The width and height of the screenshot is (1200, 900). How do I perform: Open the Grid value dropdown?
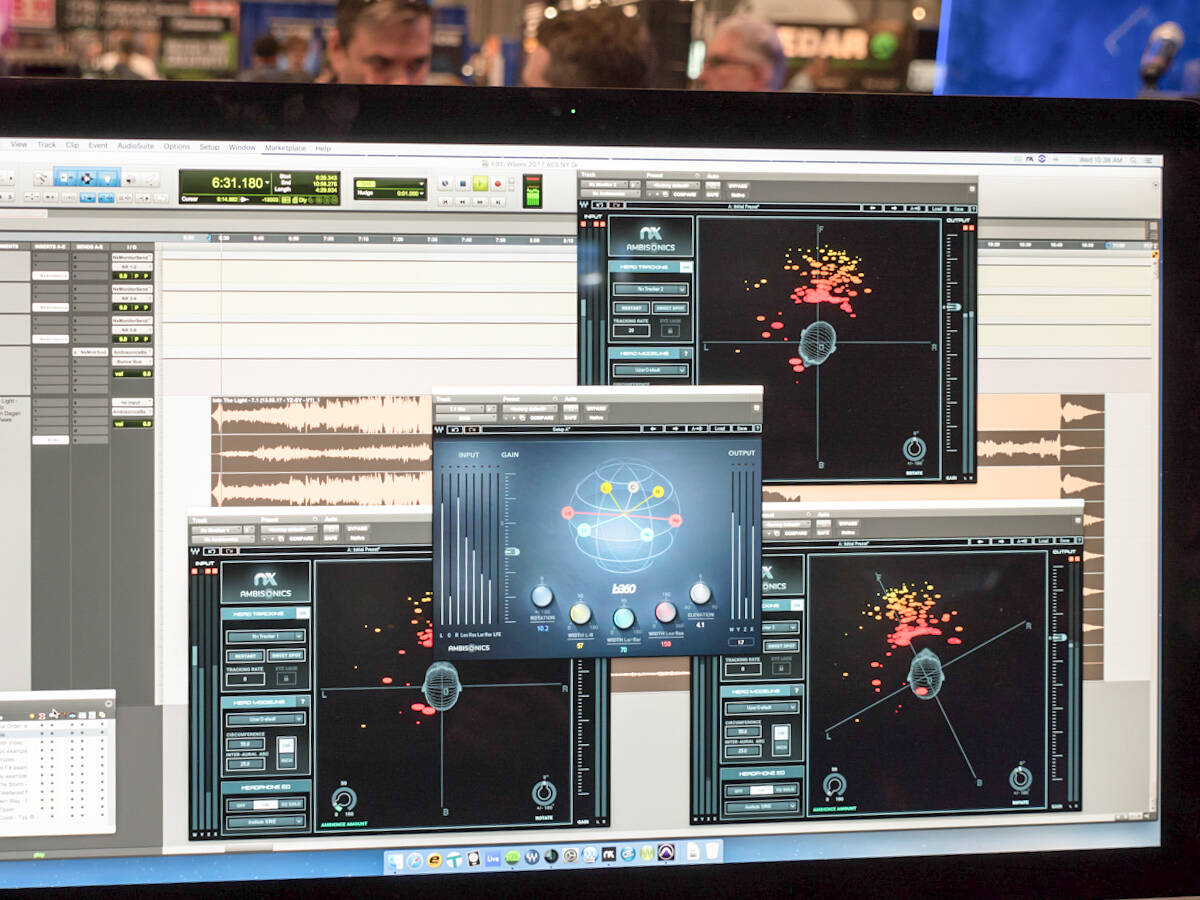pyautogui.click(x=422, y=183)
